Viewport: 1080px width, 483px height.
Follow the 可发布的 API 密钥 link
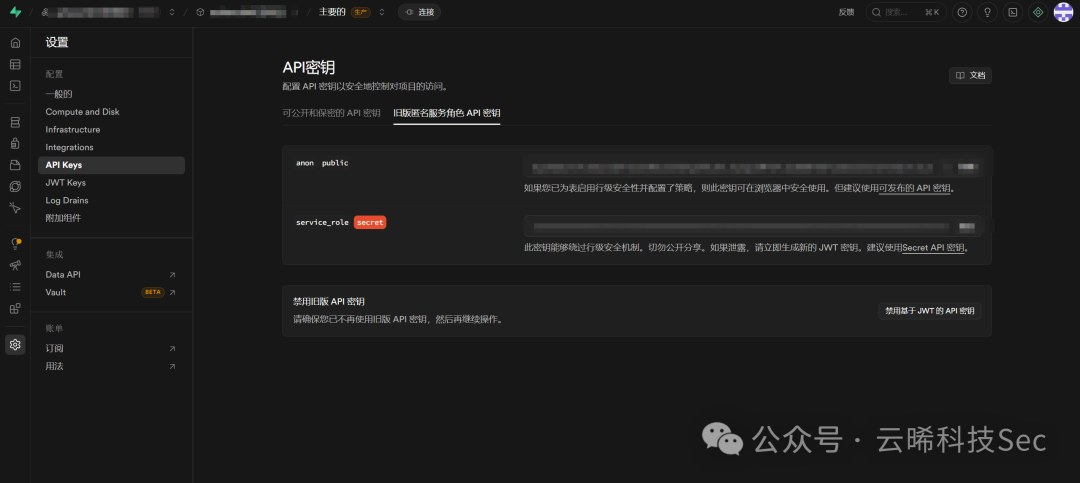tap(915, 188)
